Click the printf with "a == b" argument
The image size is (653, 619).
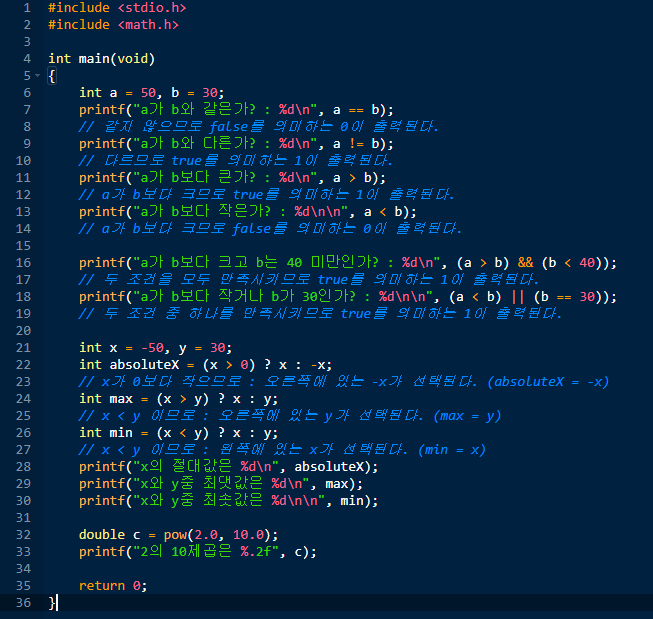pyautogui.click(x=236, y=110)
